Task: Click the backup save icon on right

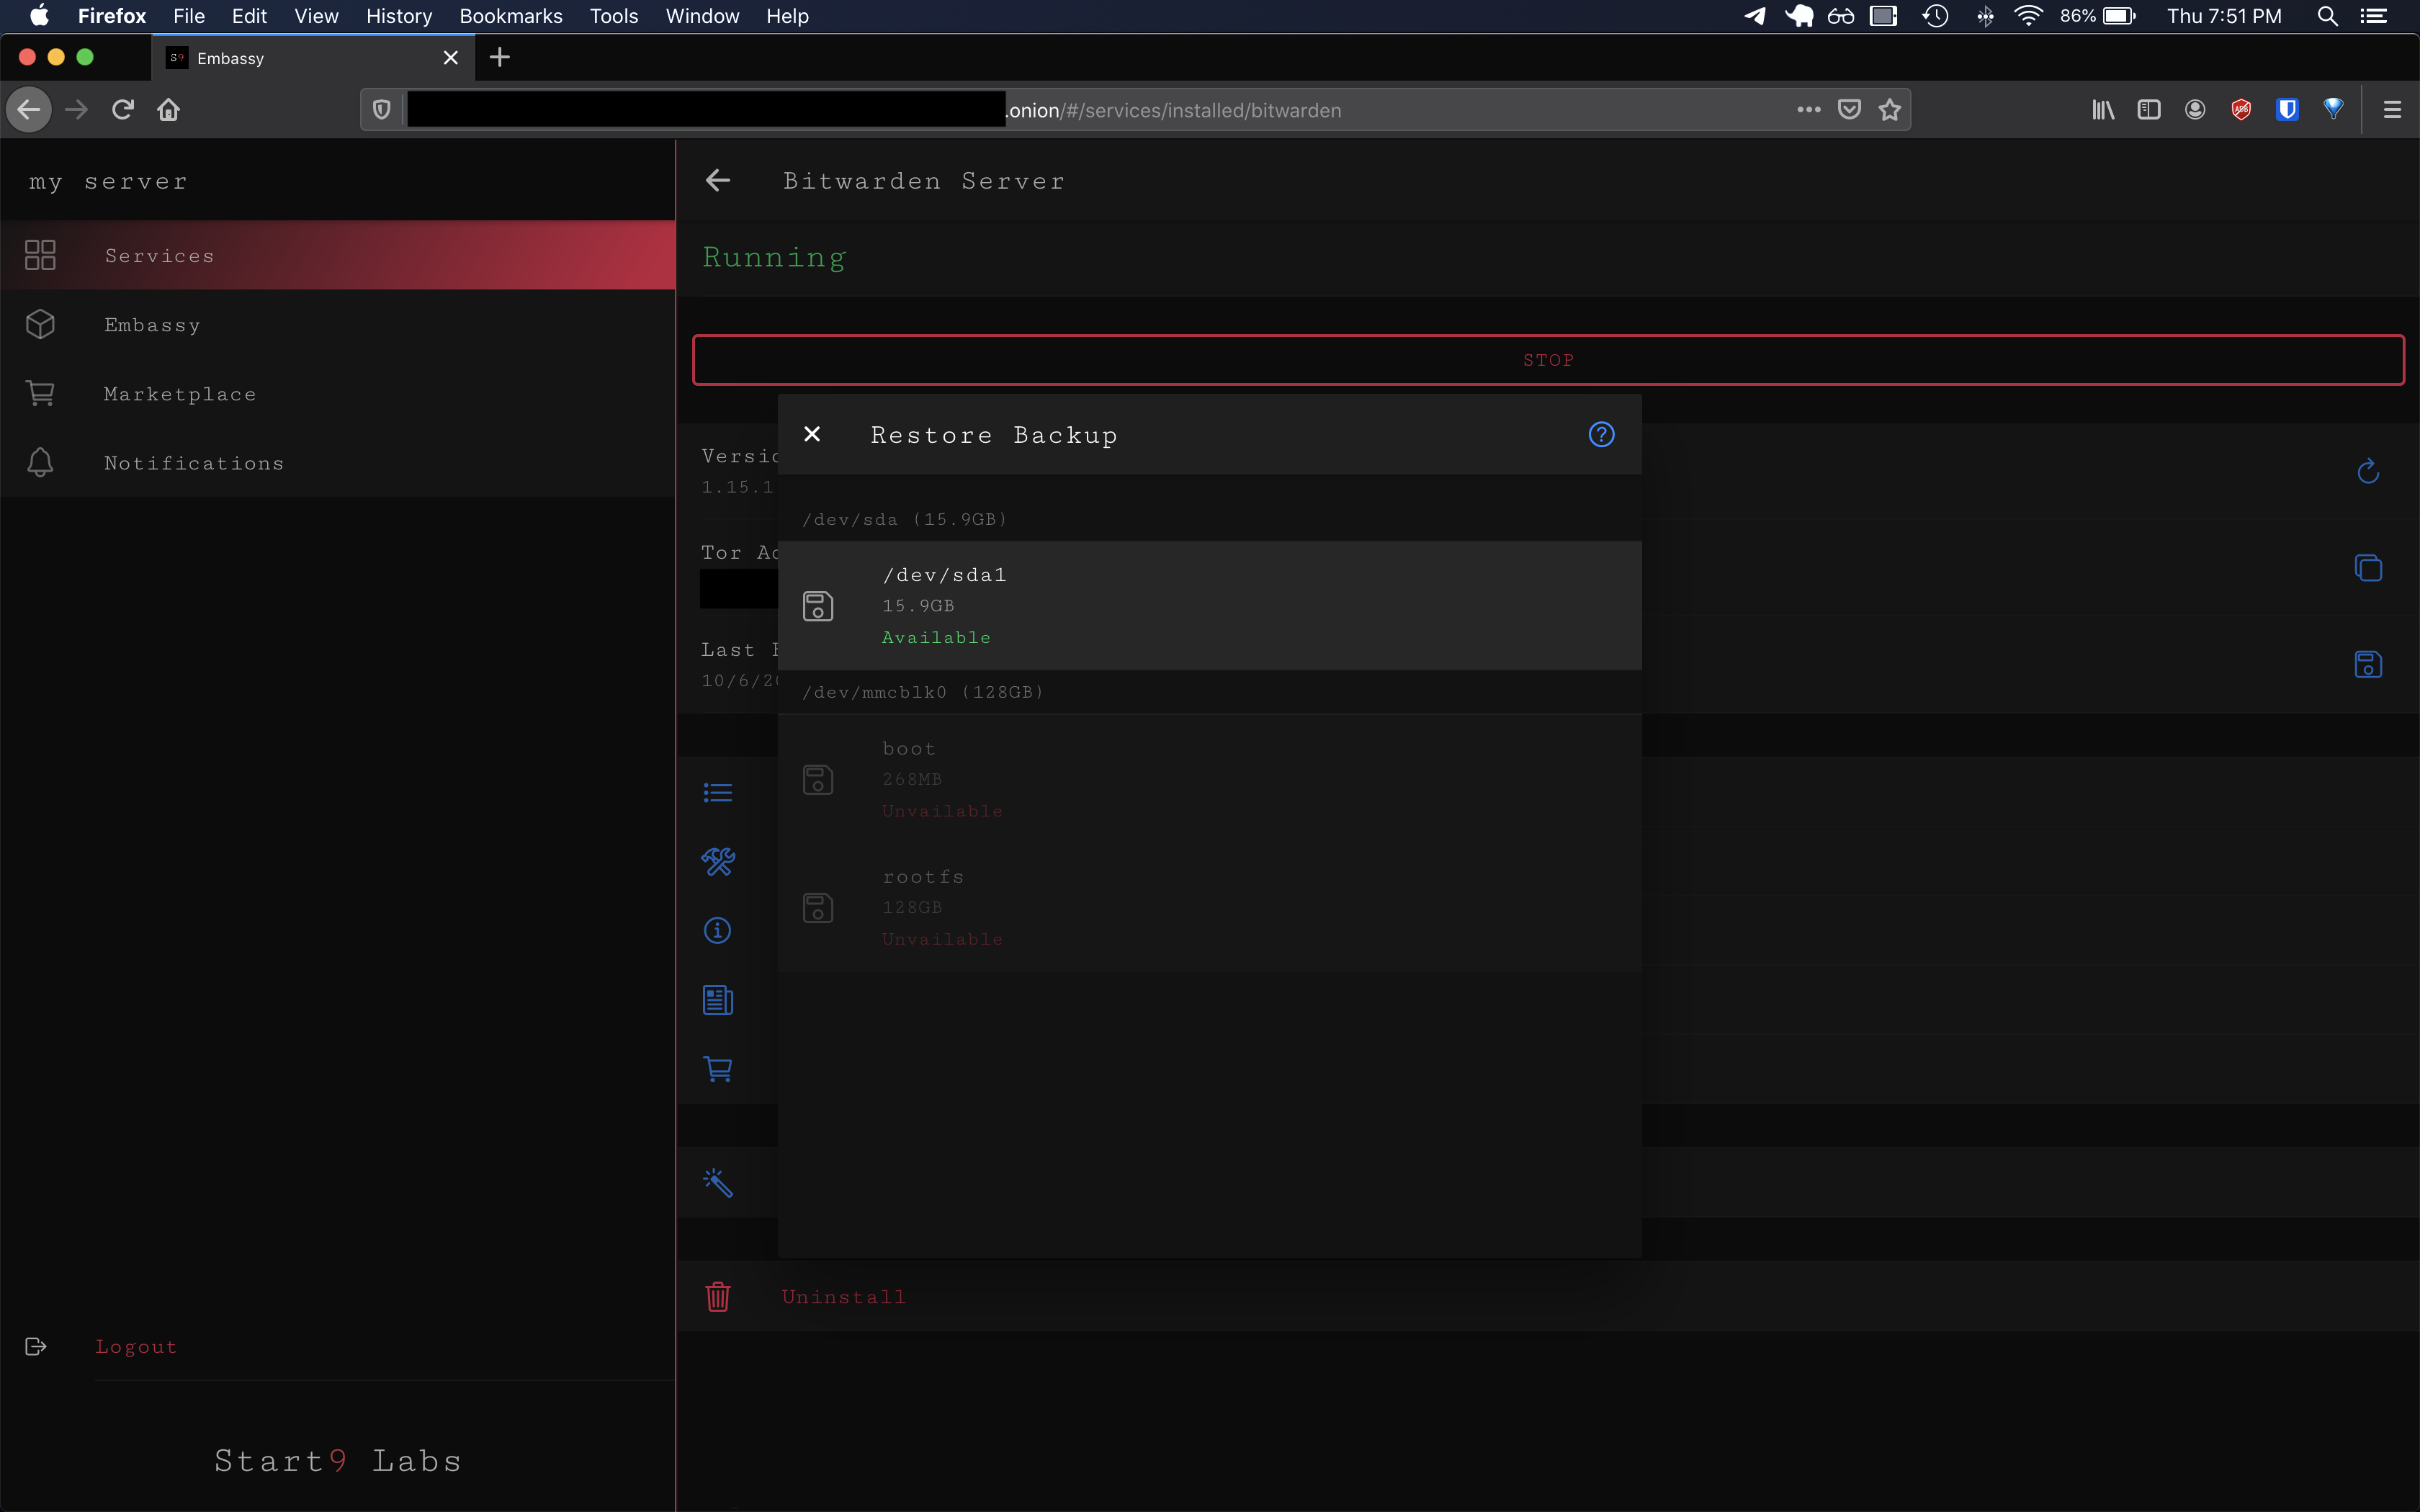Action: point(2367,665)
